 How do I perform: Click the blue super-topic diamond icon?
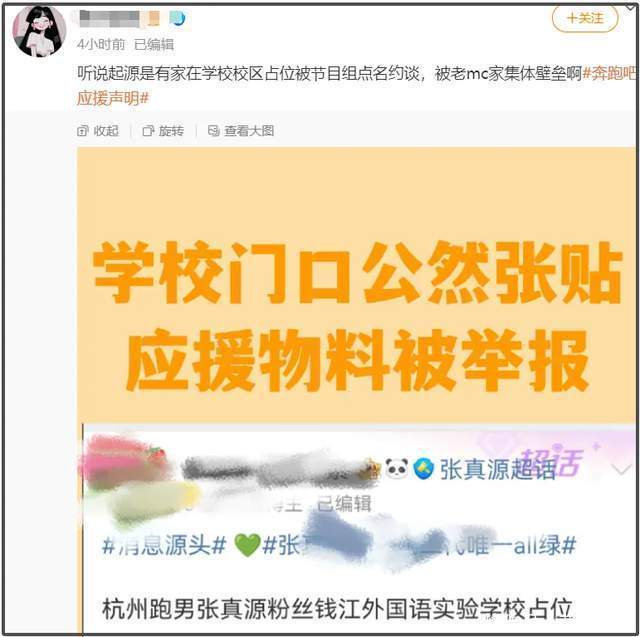pos(424,468)
